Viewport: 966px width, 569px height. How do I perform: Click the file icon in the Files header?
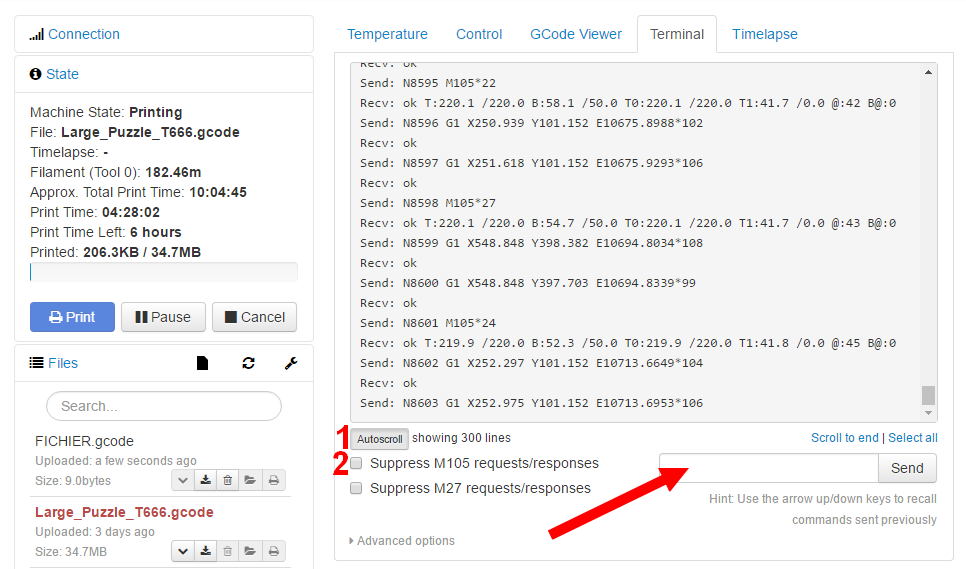tap(202, 363)
